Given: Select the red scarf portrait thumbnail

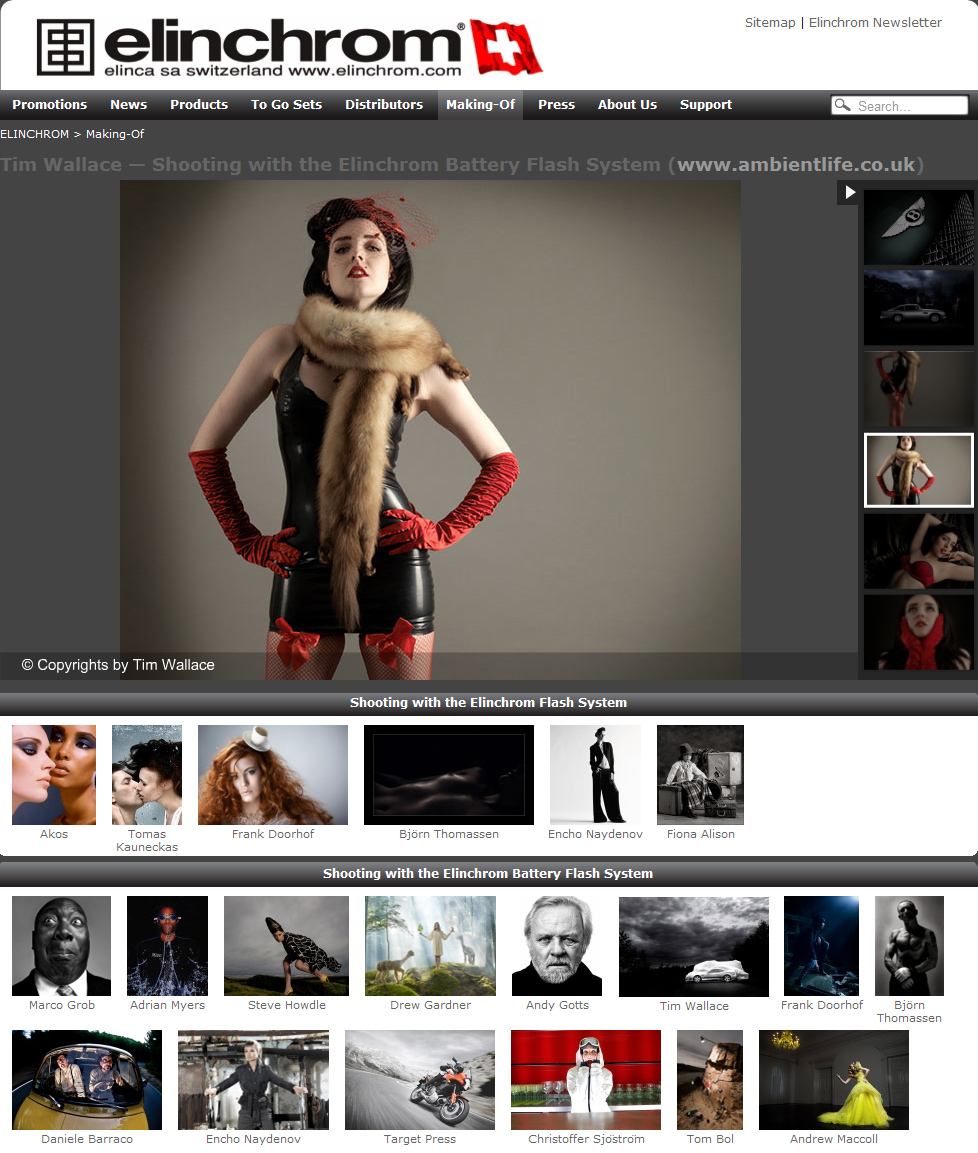Looking at the screenshot, I should [918, 632].
